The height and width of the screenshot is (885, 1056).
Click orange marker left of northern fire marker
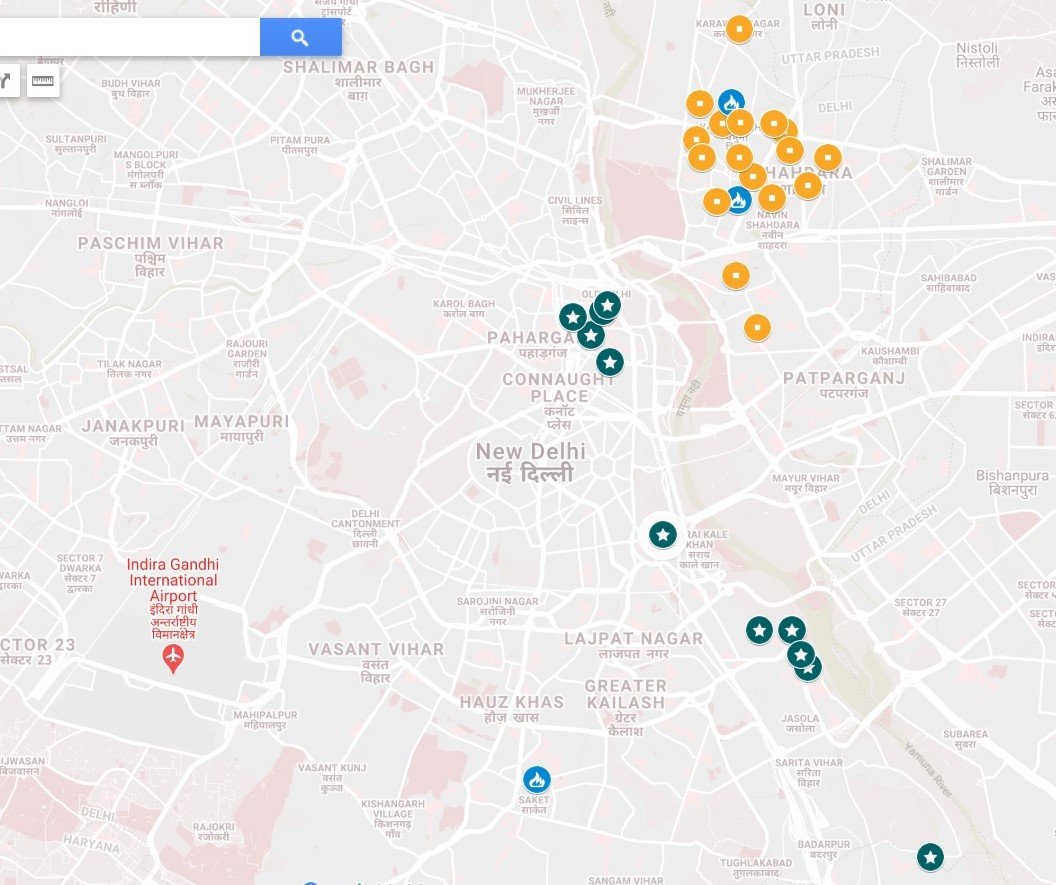pos(699,103)
